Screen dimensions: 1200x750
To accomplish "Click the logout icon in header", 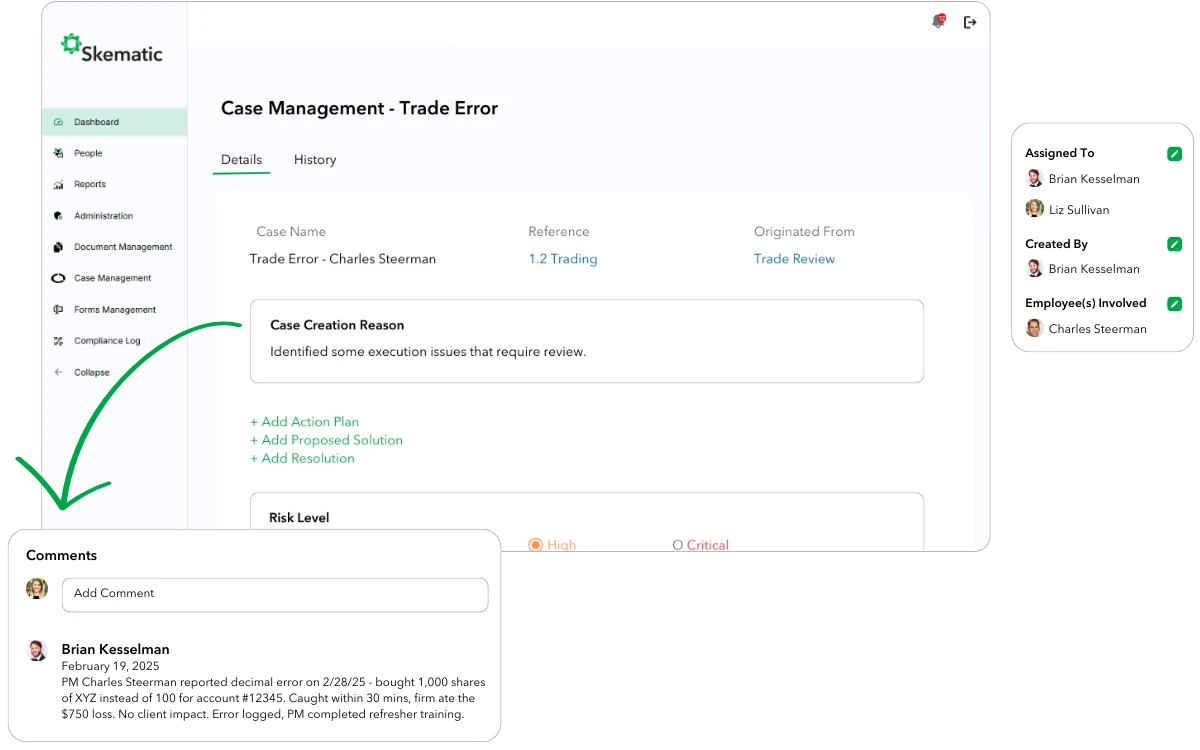I will pos(970,22).
